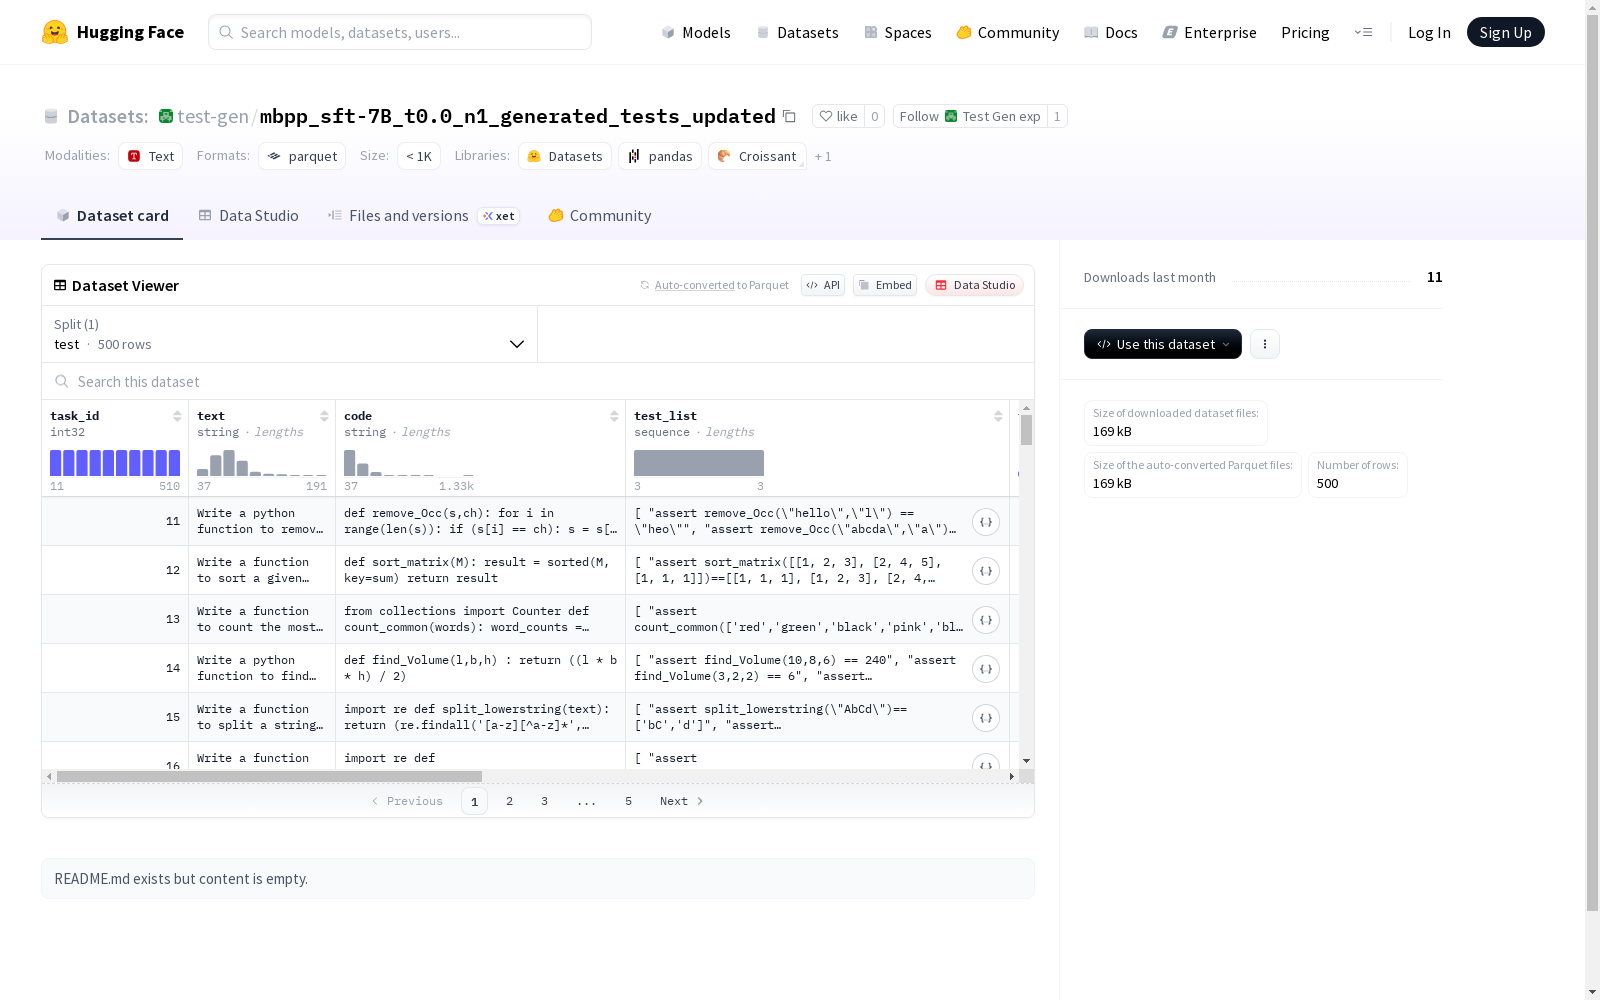
Task: Click the Embed button
Action: pos(885,285)
